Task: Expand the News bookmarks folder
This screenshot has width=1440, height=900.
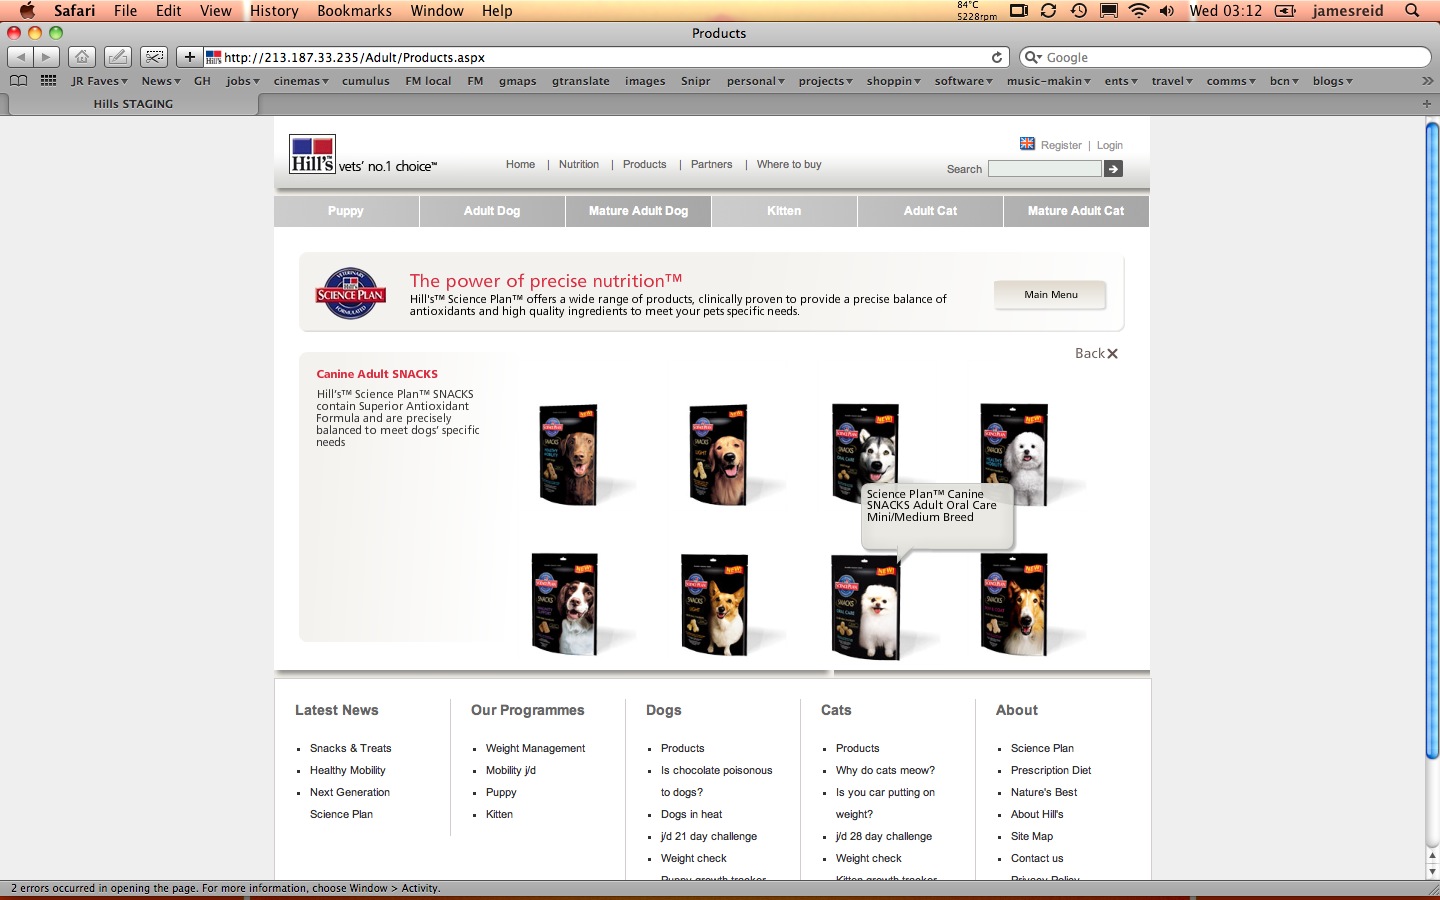Action: point(161,81)
